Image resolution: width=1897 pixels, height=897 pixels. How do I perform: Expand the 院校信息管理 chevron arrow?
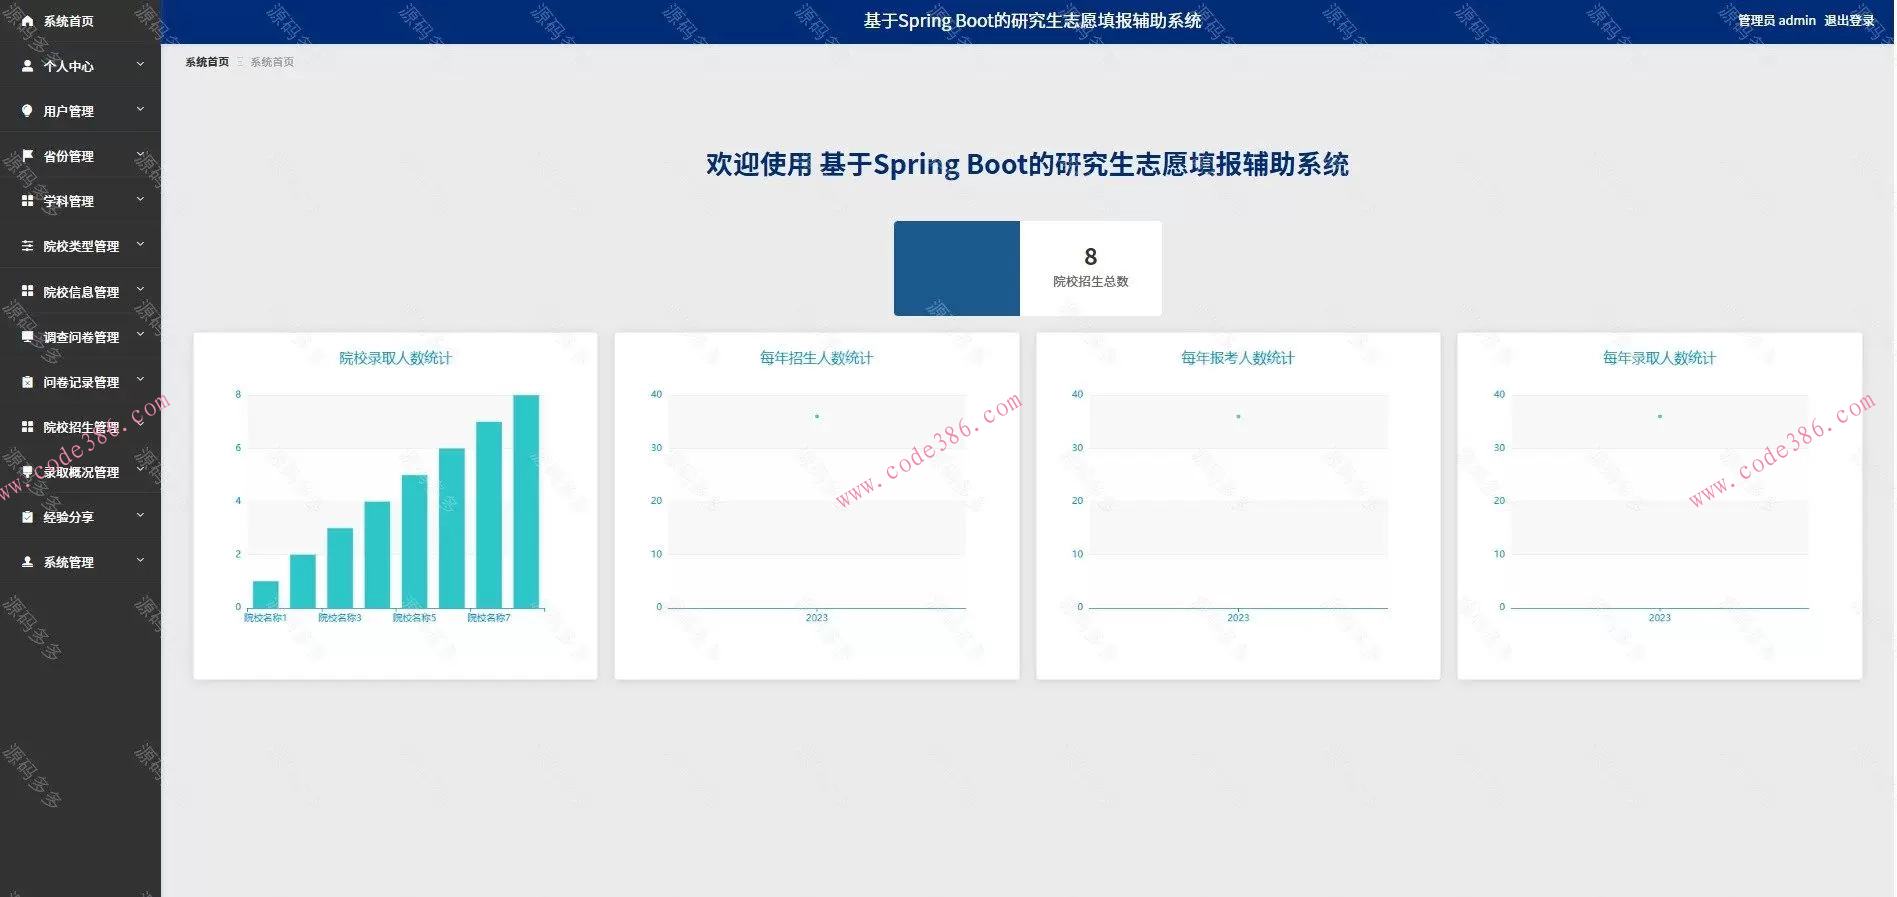click(140, 290)
